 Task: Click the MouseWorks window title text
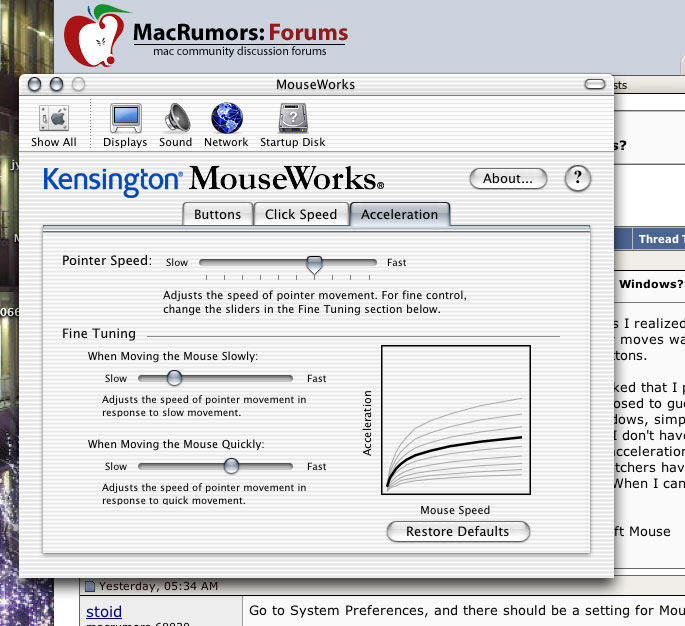pyautogui.click(x=315, y=84)
